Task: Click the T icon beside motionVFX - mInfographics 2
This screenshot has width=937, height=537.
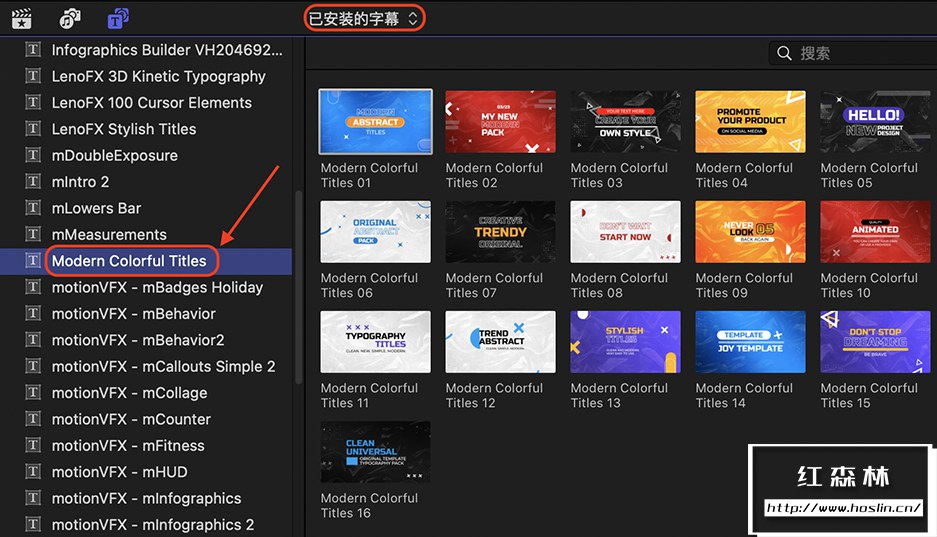Action: (x=33, y=524)
